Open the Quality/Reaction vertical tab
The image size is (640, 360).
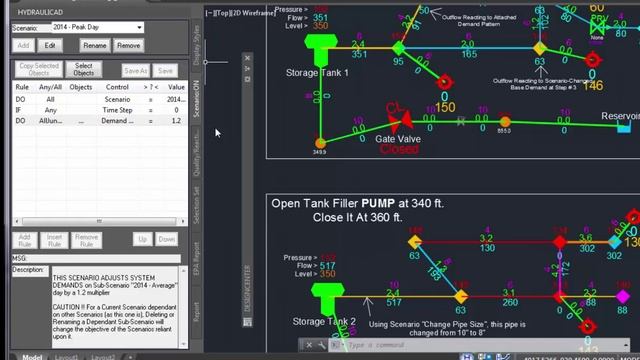196,153
